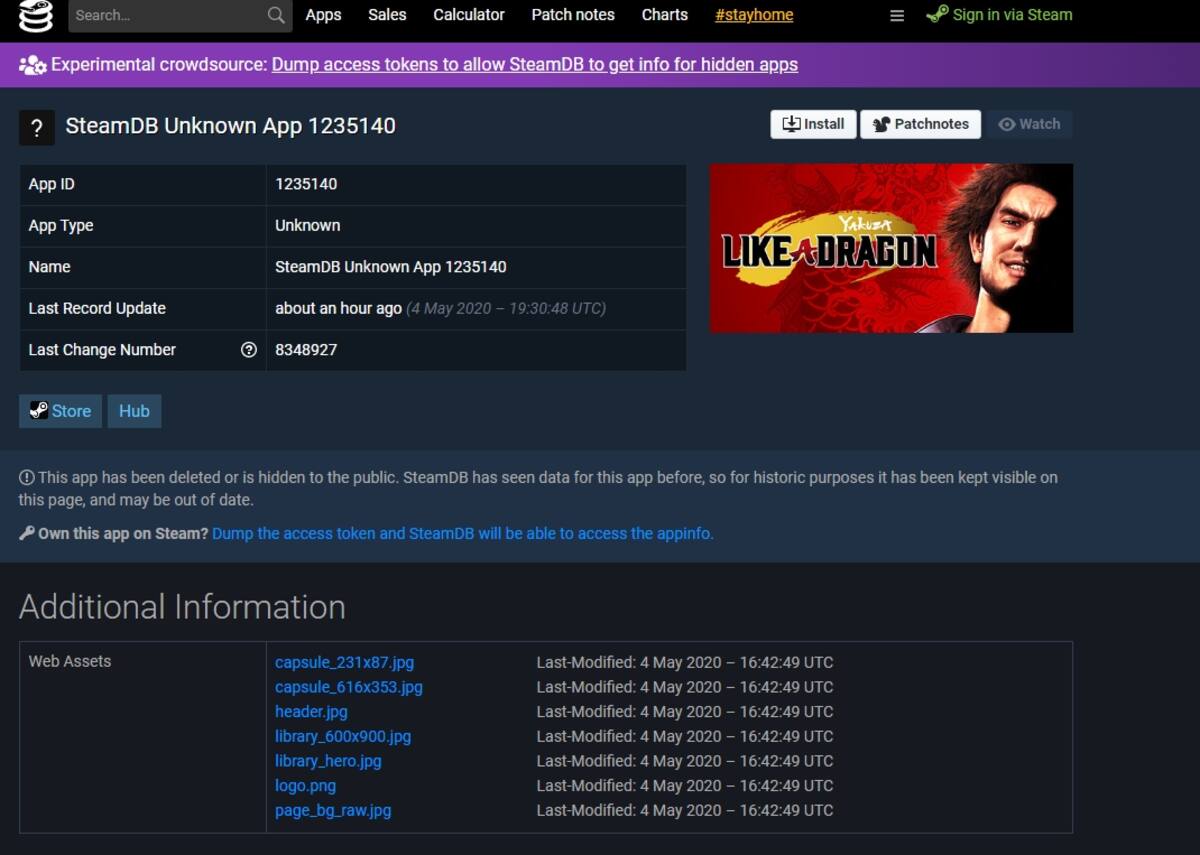Open the library_hero.jpg asset link
The height and width of the screenshot is (855, 1200).
coord(328,761)
